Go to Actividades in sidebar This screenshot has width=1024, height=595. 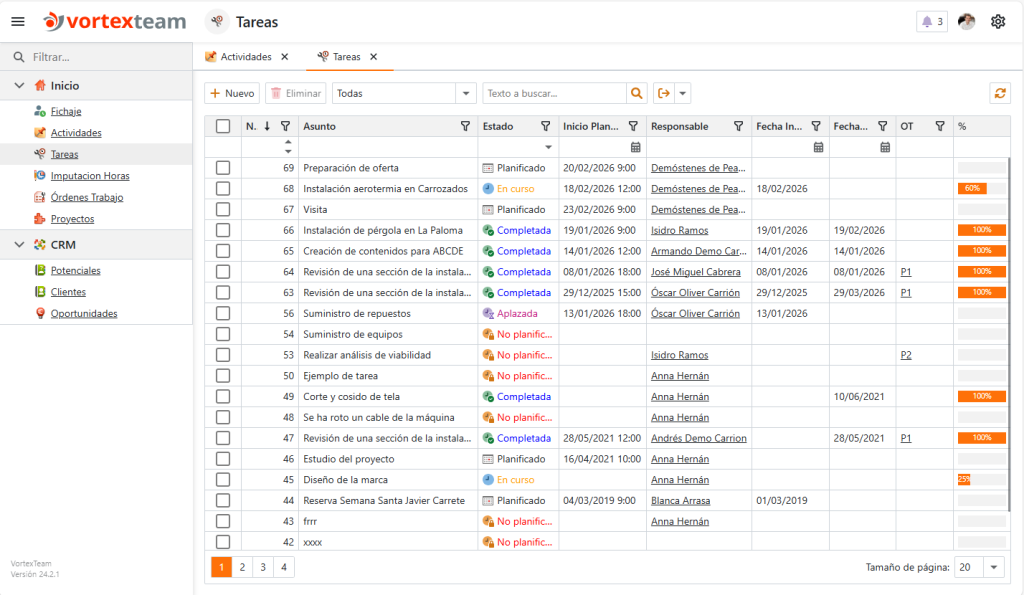[76, 133]
